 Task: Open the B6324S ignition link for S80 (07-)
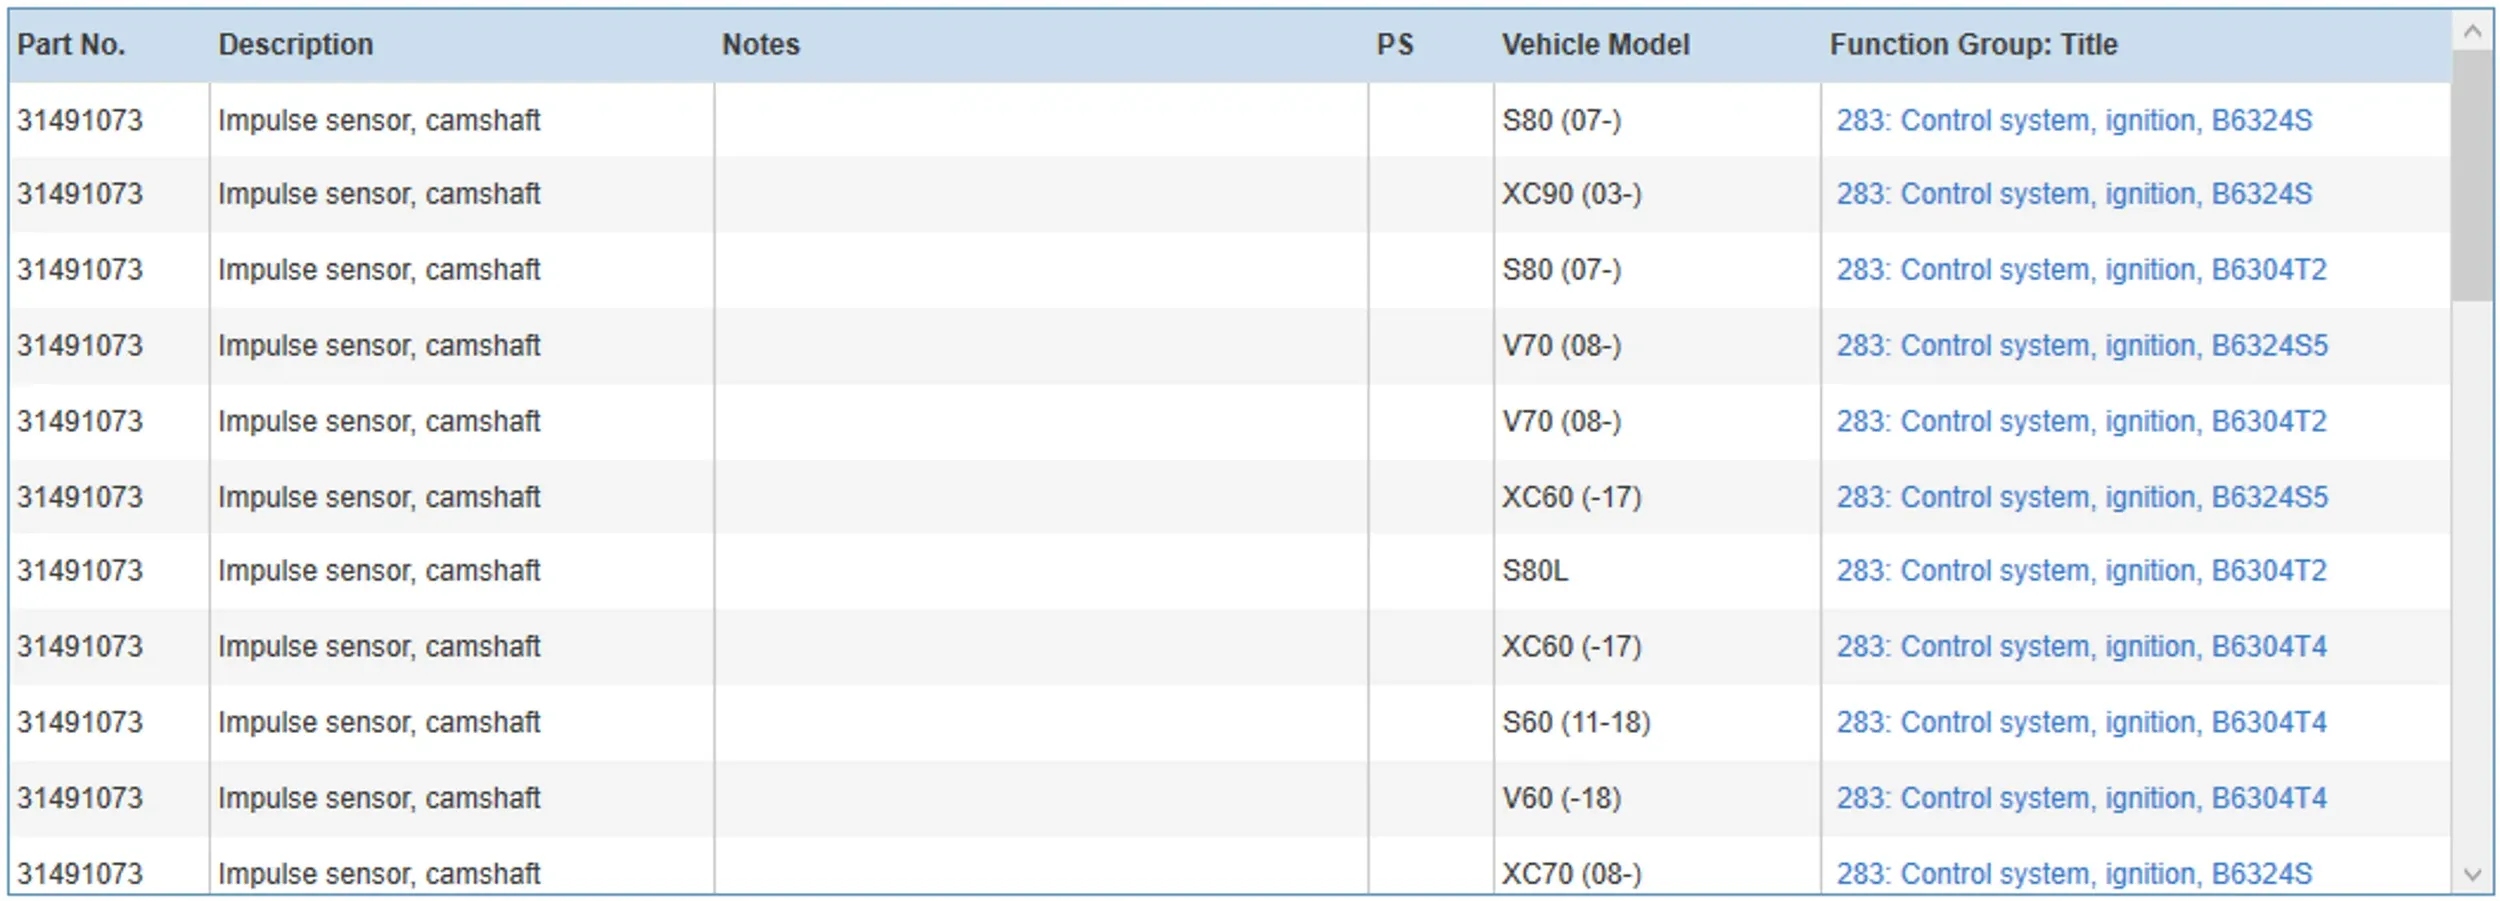(2074, 121)
